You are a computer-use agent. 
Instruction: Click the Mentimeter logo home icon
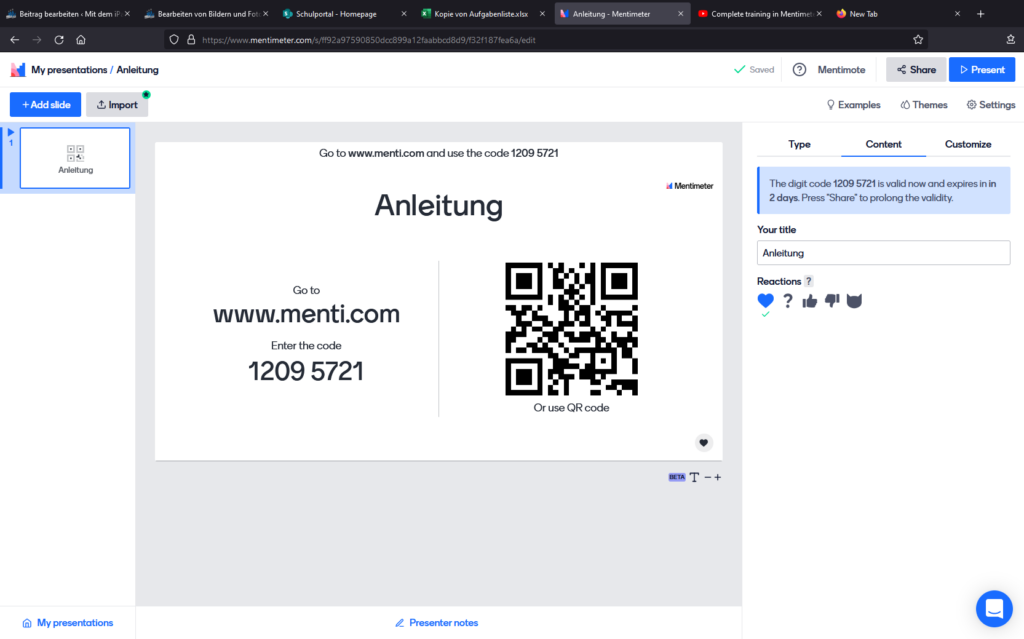[18, 70]
